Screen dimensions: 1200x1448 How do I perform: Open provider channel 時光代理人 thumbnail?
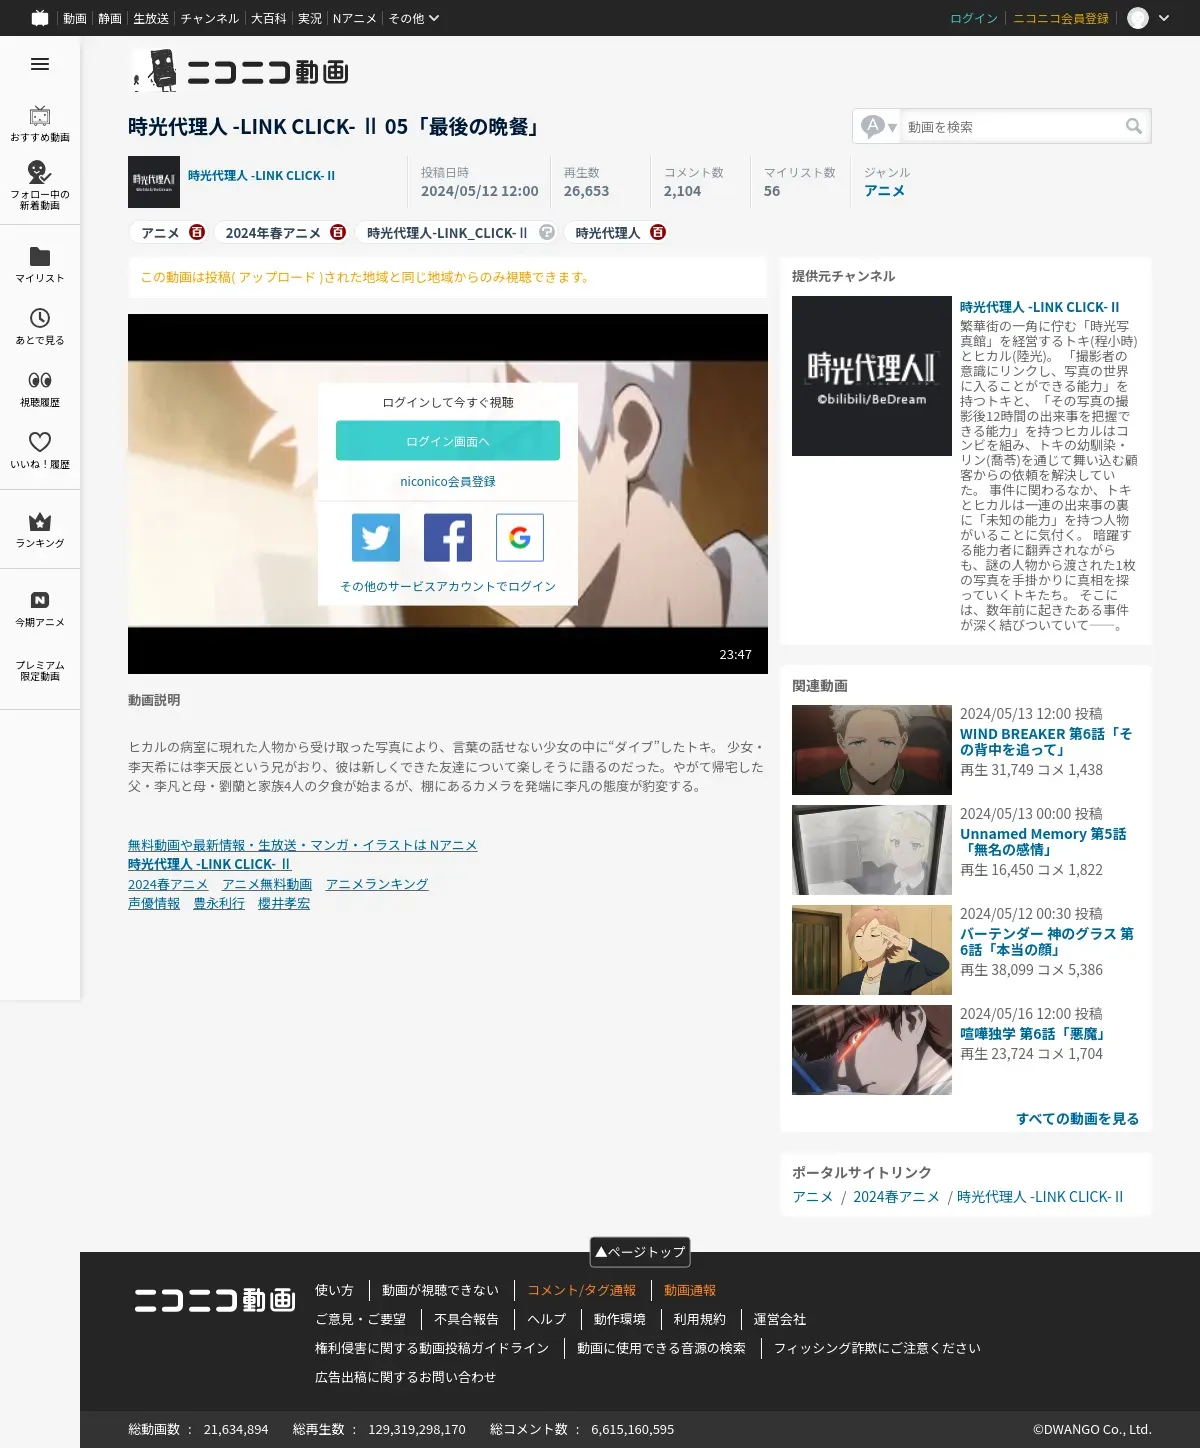pos(872,376)
